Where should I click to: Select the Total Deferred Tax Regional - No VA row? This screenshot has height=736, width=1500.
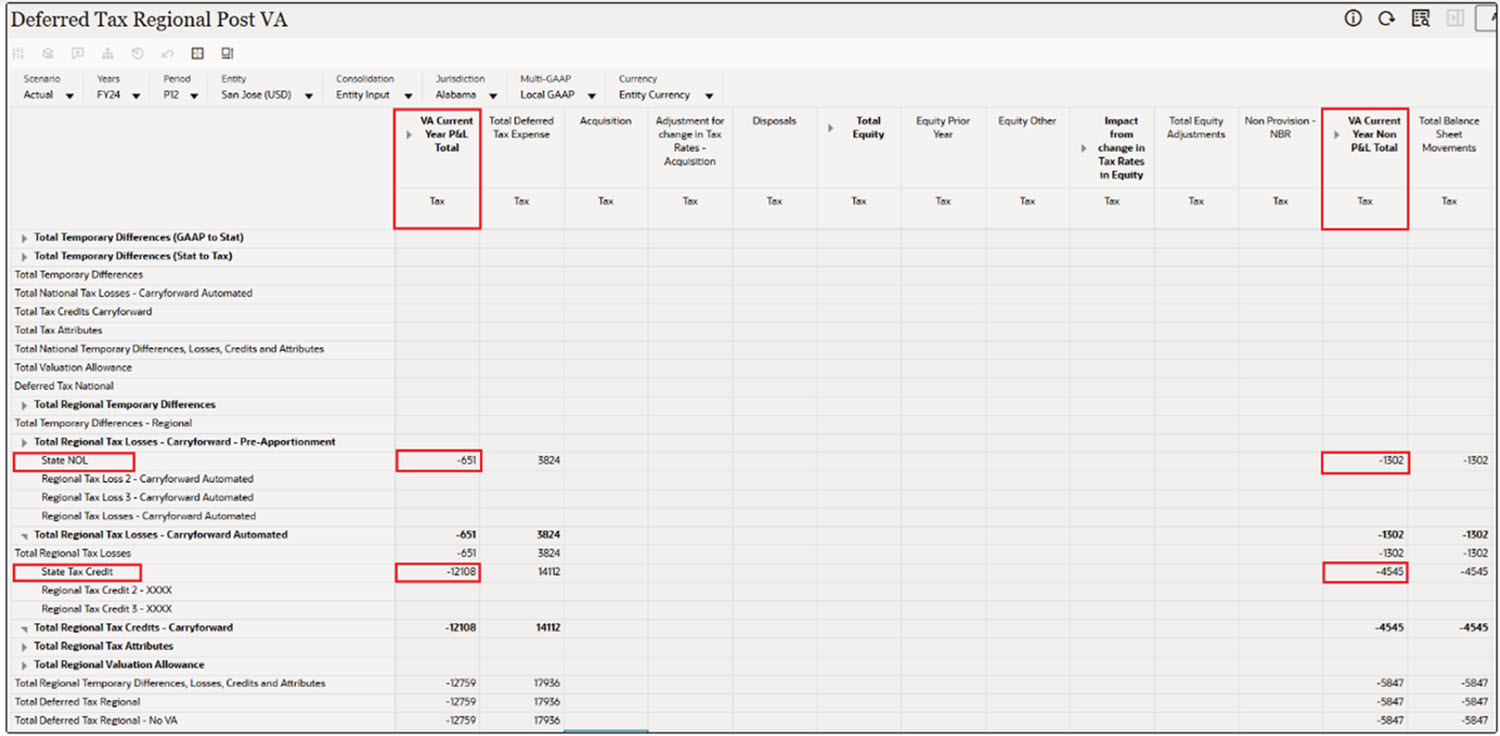coord(96,721)
